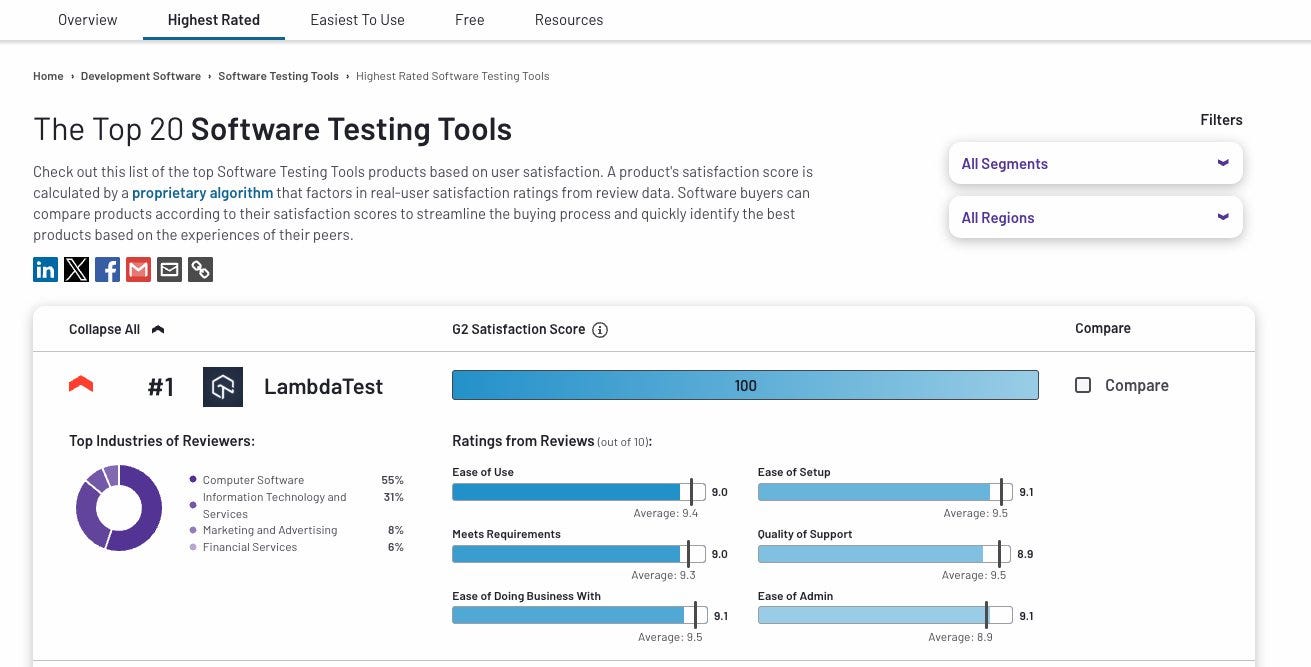Follow the proprietary algorithm link
The height and width of the screenshot is (667, 1311).
tap(203, 193)
